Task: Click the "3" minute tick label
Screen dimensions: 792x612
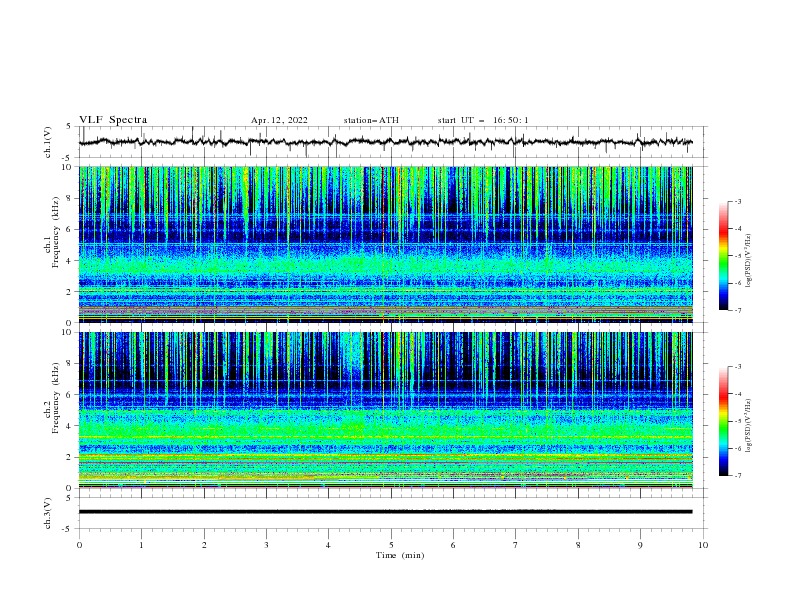Action: tap(266, 545)
